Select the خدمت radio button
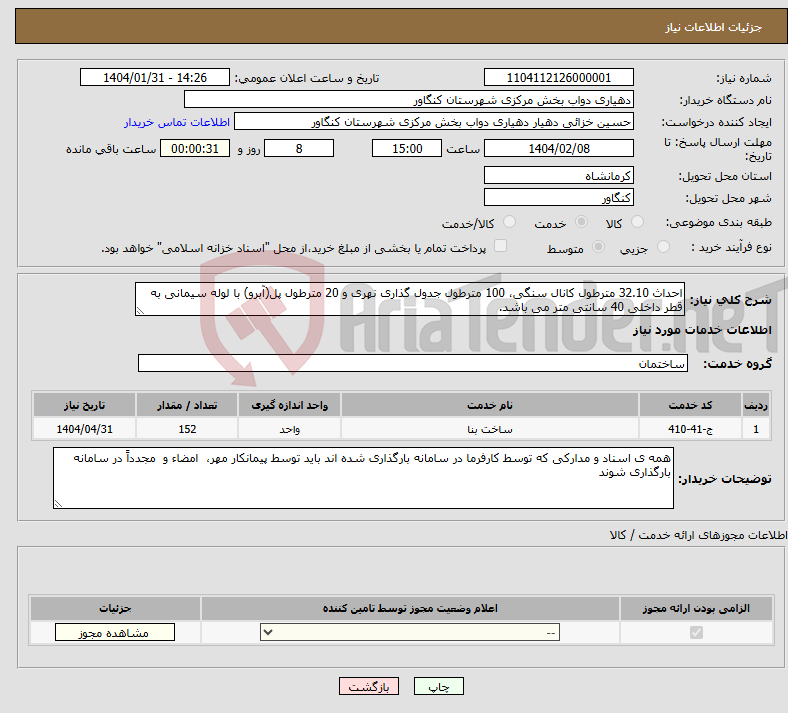 581,222
